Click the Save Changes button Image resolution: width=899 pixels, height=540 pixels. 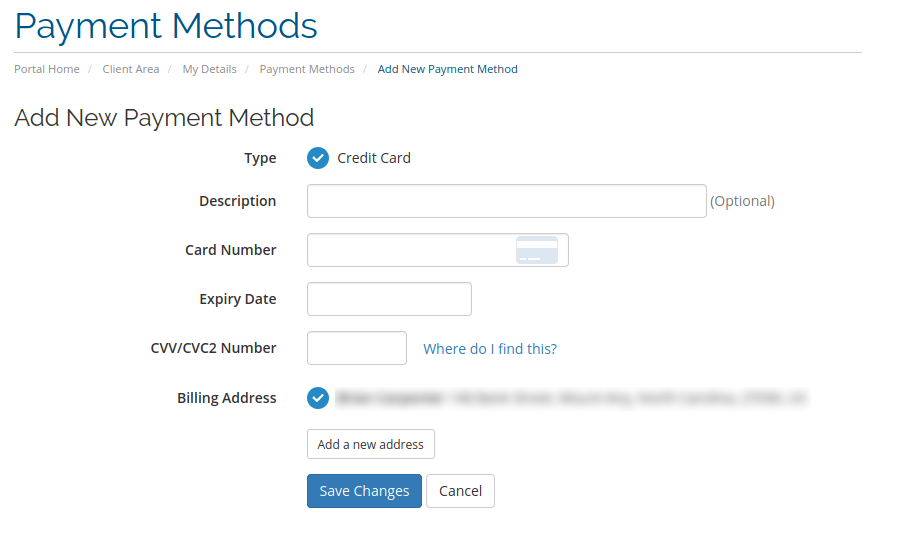click(364, 491)
